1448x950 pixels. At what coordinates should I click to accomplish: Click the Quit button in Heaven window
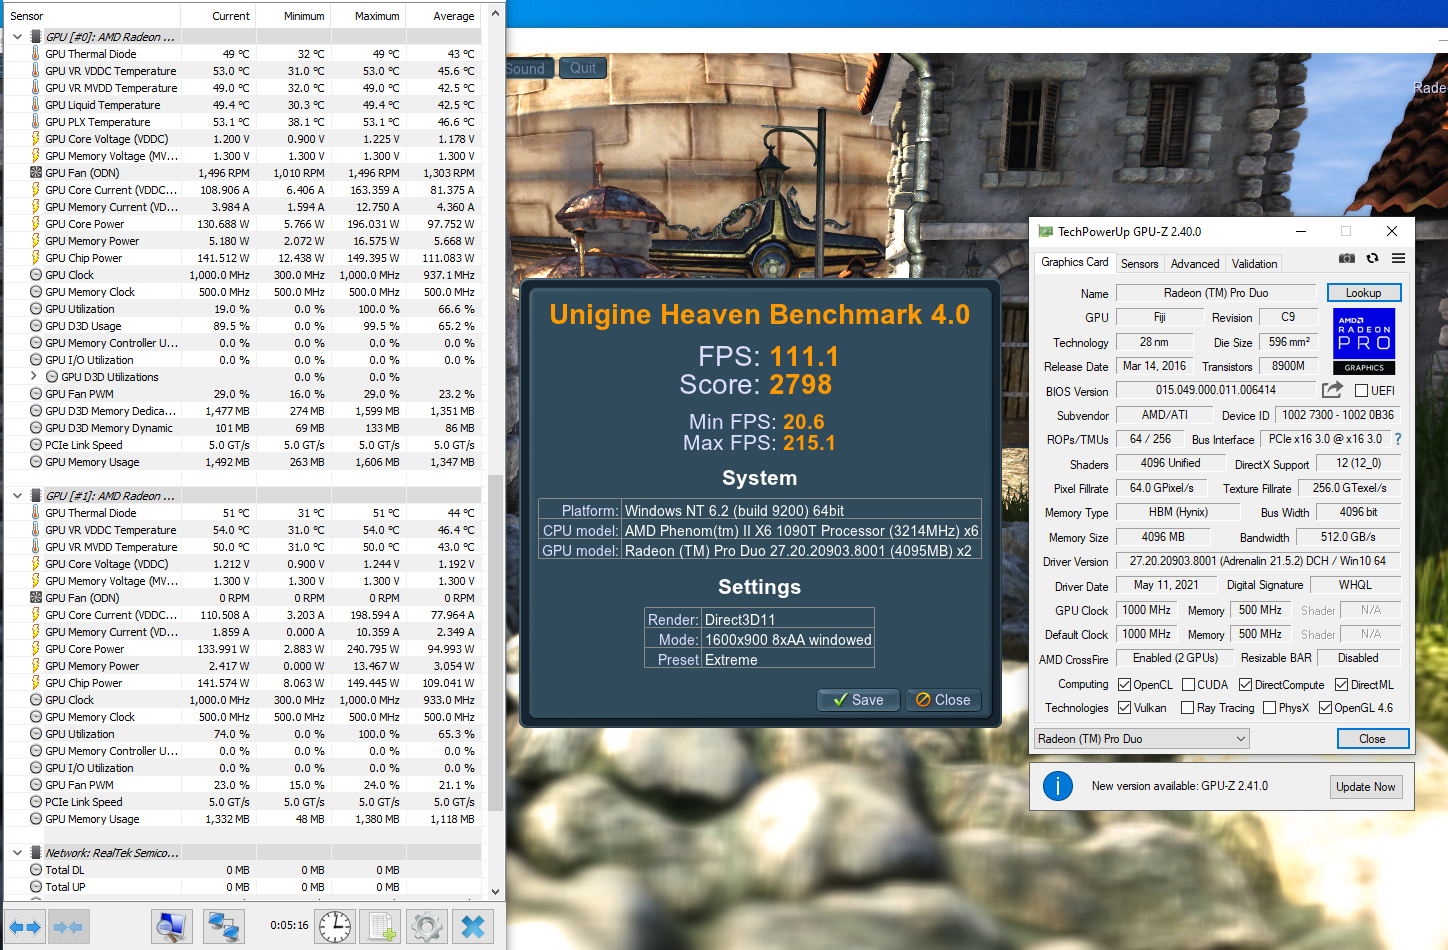pyautogui.click(x=582, y=68)
